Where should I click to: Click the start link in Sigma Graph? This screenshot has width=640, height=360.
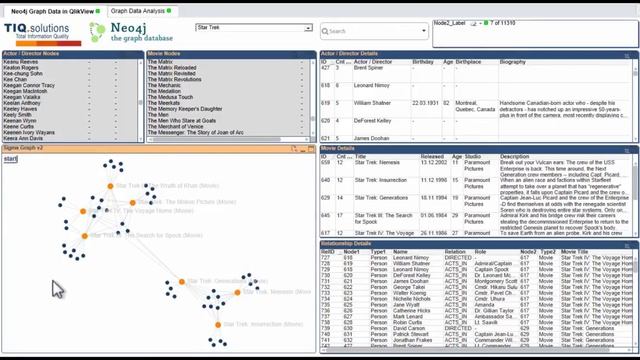coord(11,159)
